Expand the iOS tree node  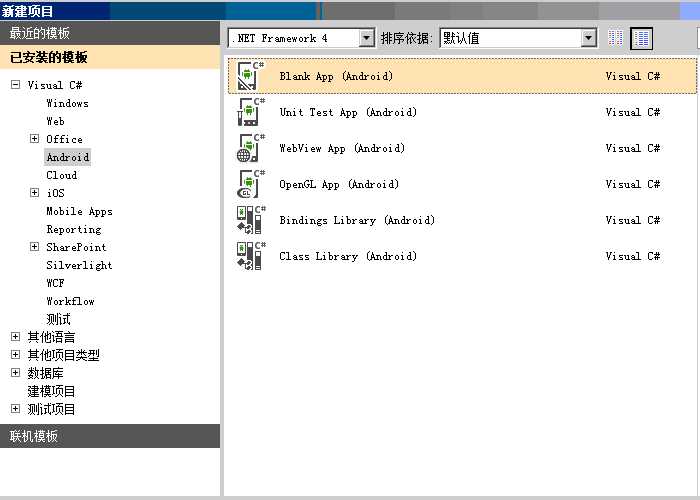point(34,192)
